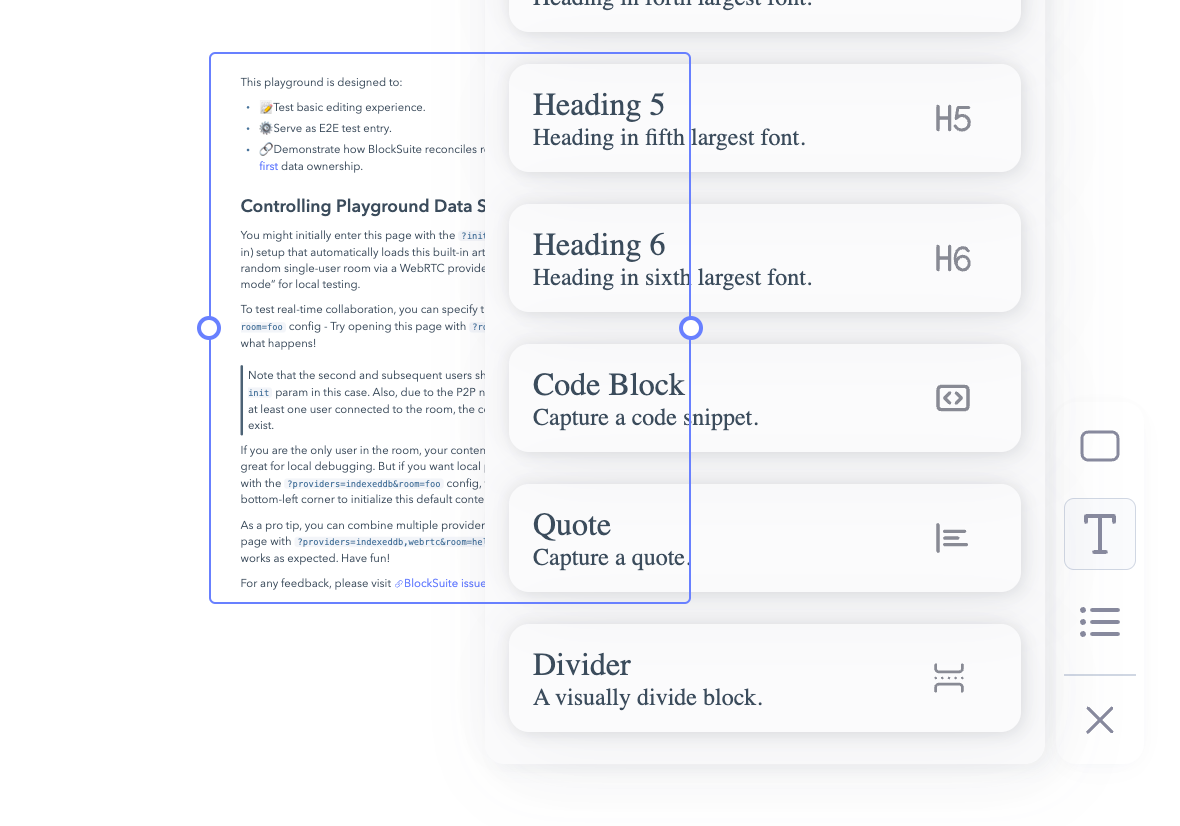Click the 'first' hyperlink in the bullet list
The width and height of the screenshot is (1180, 826).
tap(268, 165)
